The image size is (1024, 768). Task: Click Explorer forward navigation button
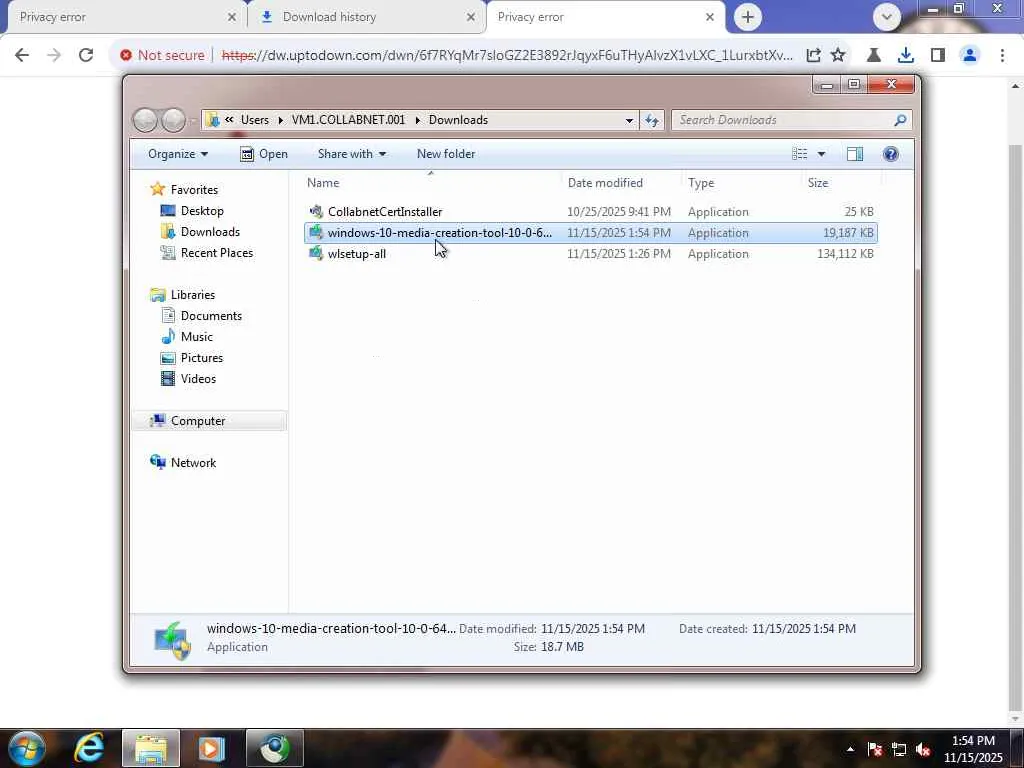173,120
